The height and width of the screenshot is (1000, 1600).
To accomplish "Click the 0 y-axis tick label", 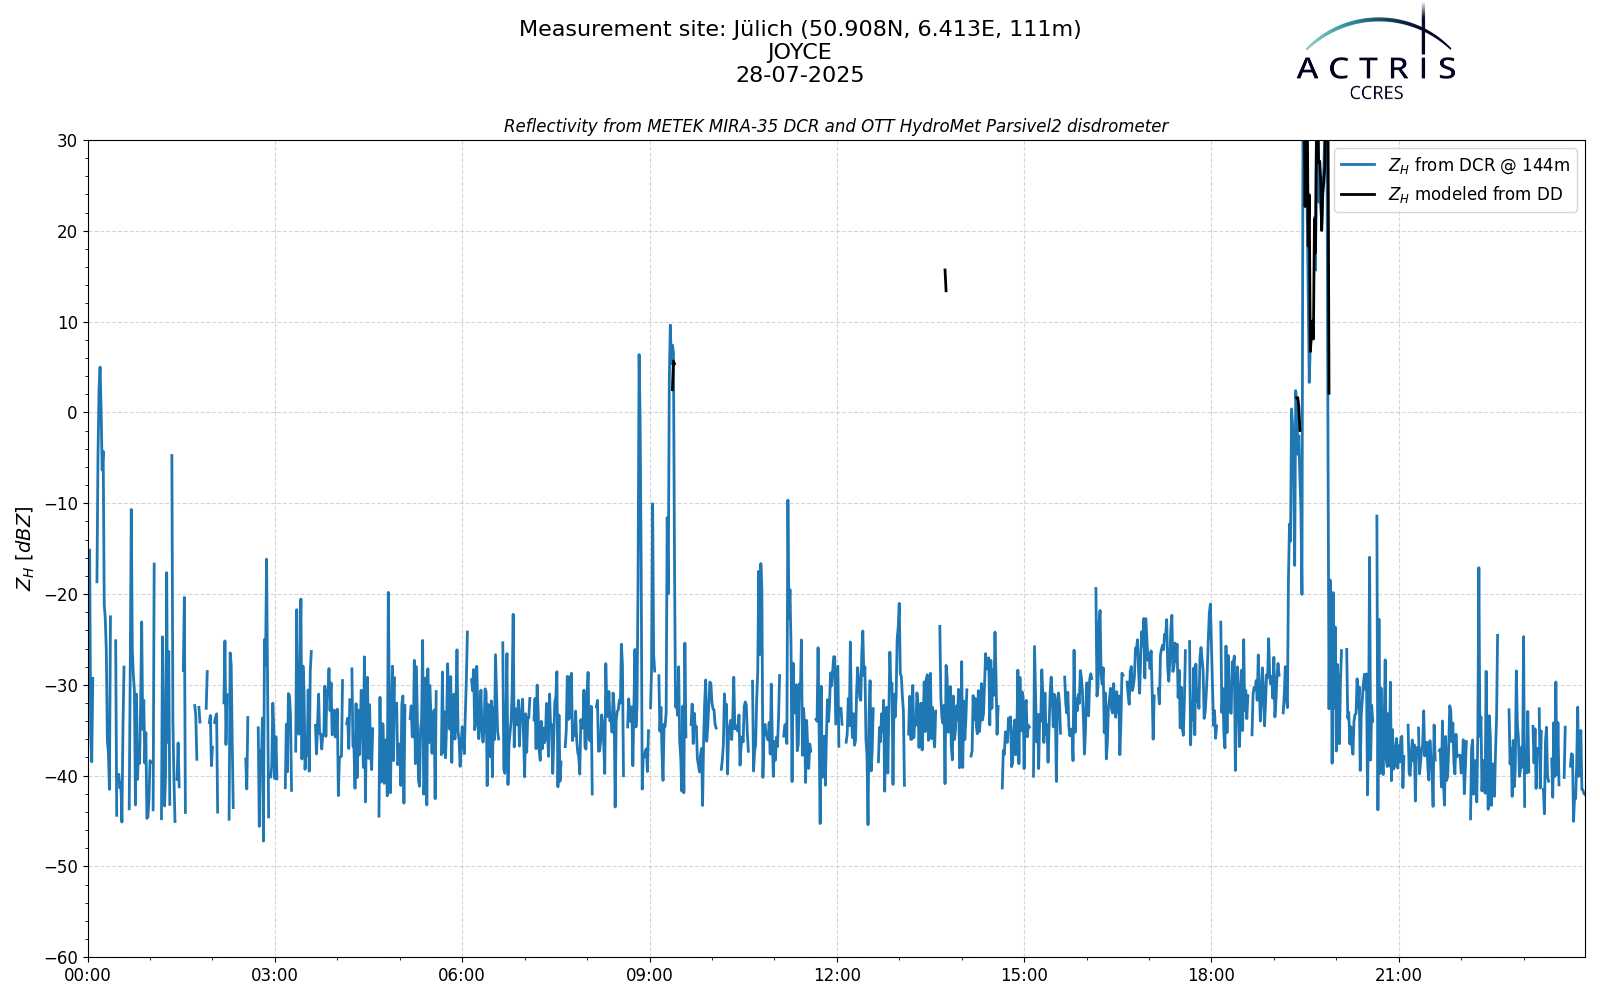I will click(x=72, y=413).
